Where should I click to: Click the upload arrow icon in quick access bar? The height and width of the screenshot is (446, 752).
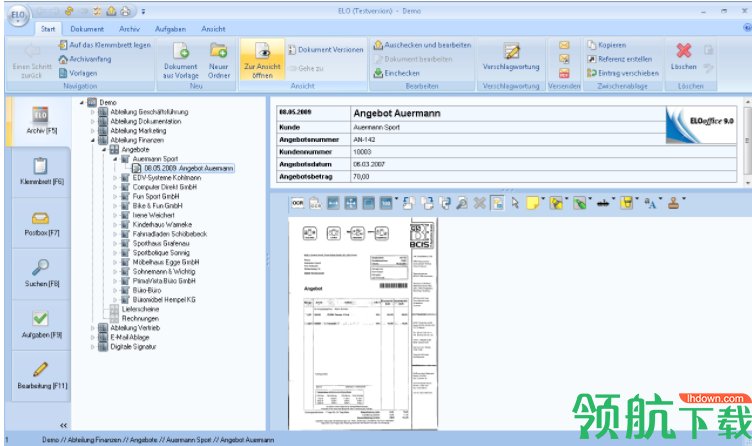(111, 11)
